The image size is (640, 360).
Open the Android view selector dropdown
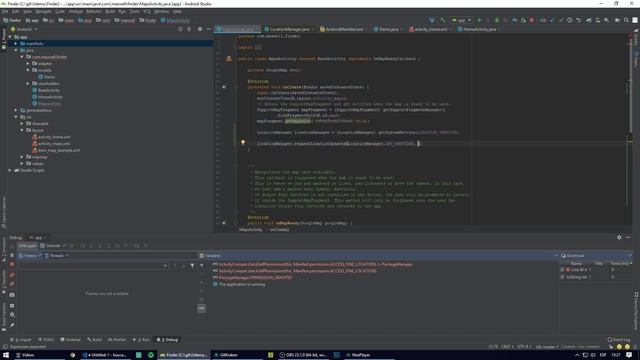click(x=24, y=29)
